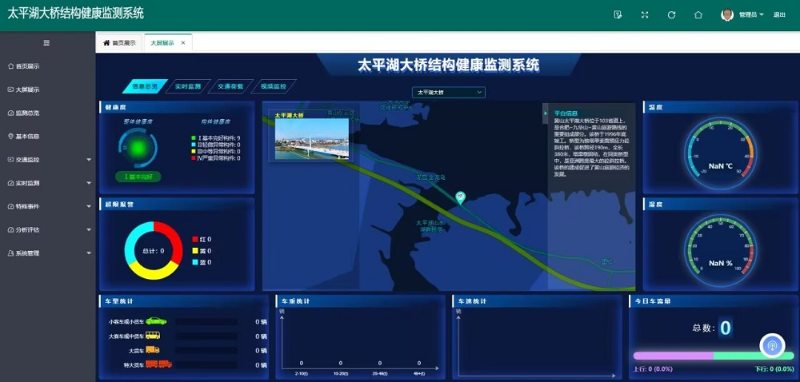Switch to the 首页展示 page tab
Screen dimensions: 800x382
coord(120,43)
